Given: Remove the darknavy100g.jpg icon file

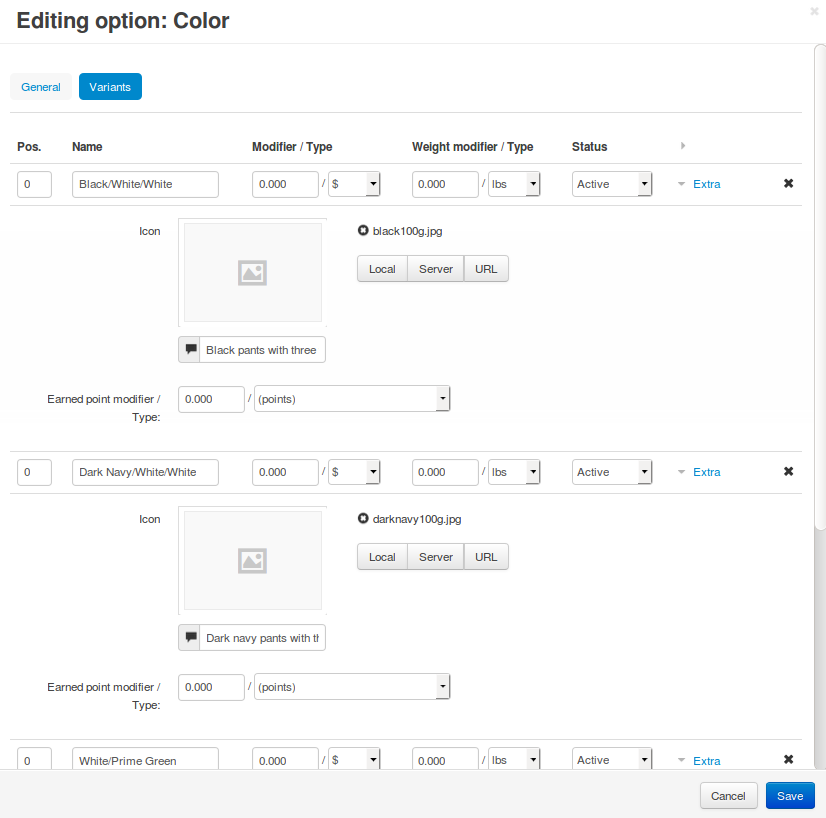Looking at the screenshot, I should (363, 518).
